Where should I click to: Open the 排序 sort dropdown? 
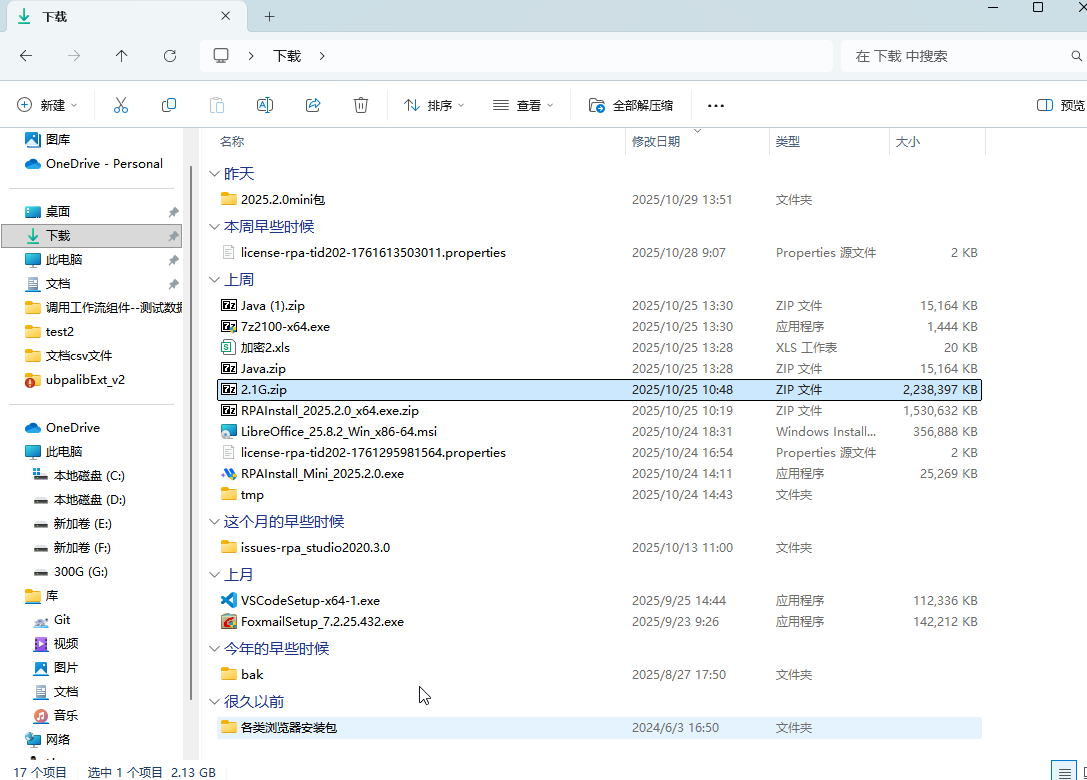tap(432, 104)
